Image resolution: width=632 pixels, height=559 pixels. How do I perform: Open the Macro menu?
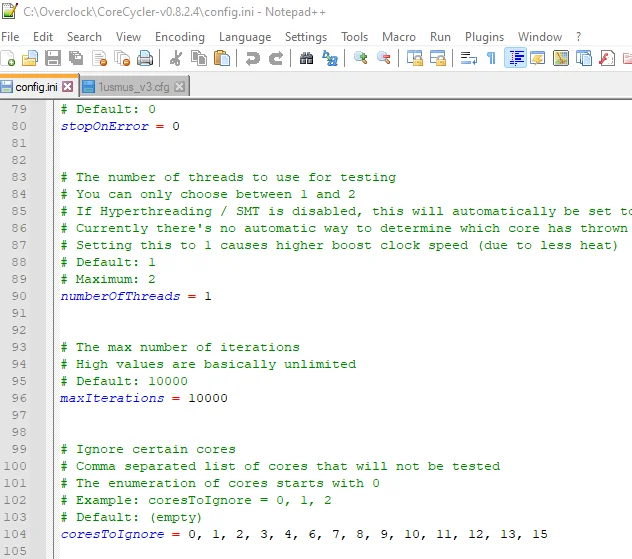[x=399, y=37]
